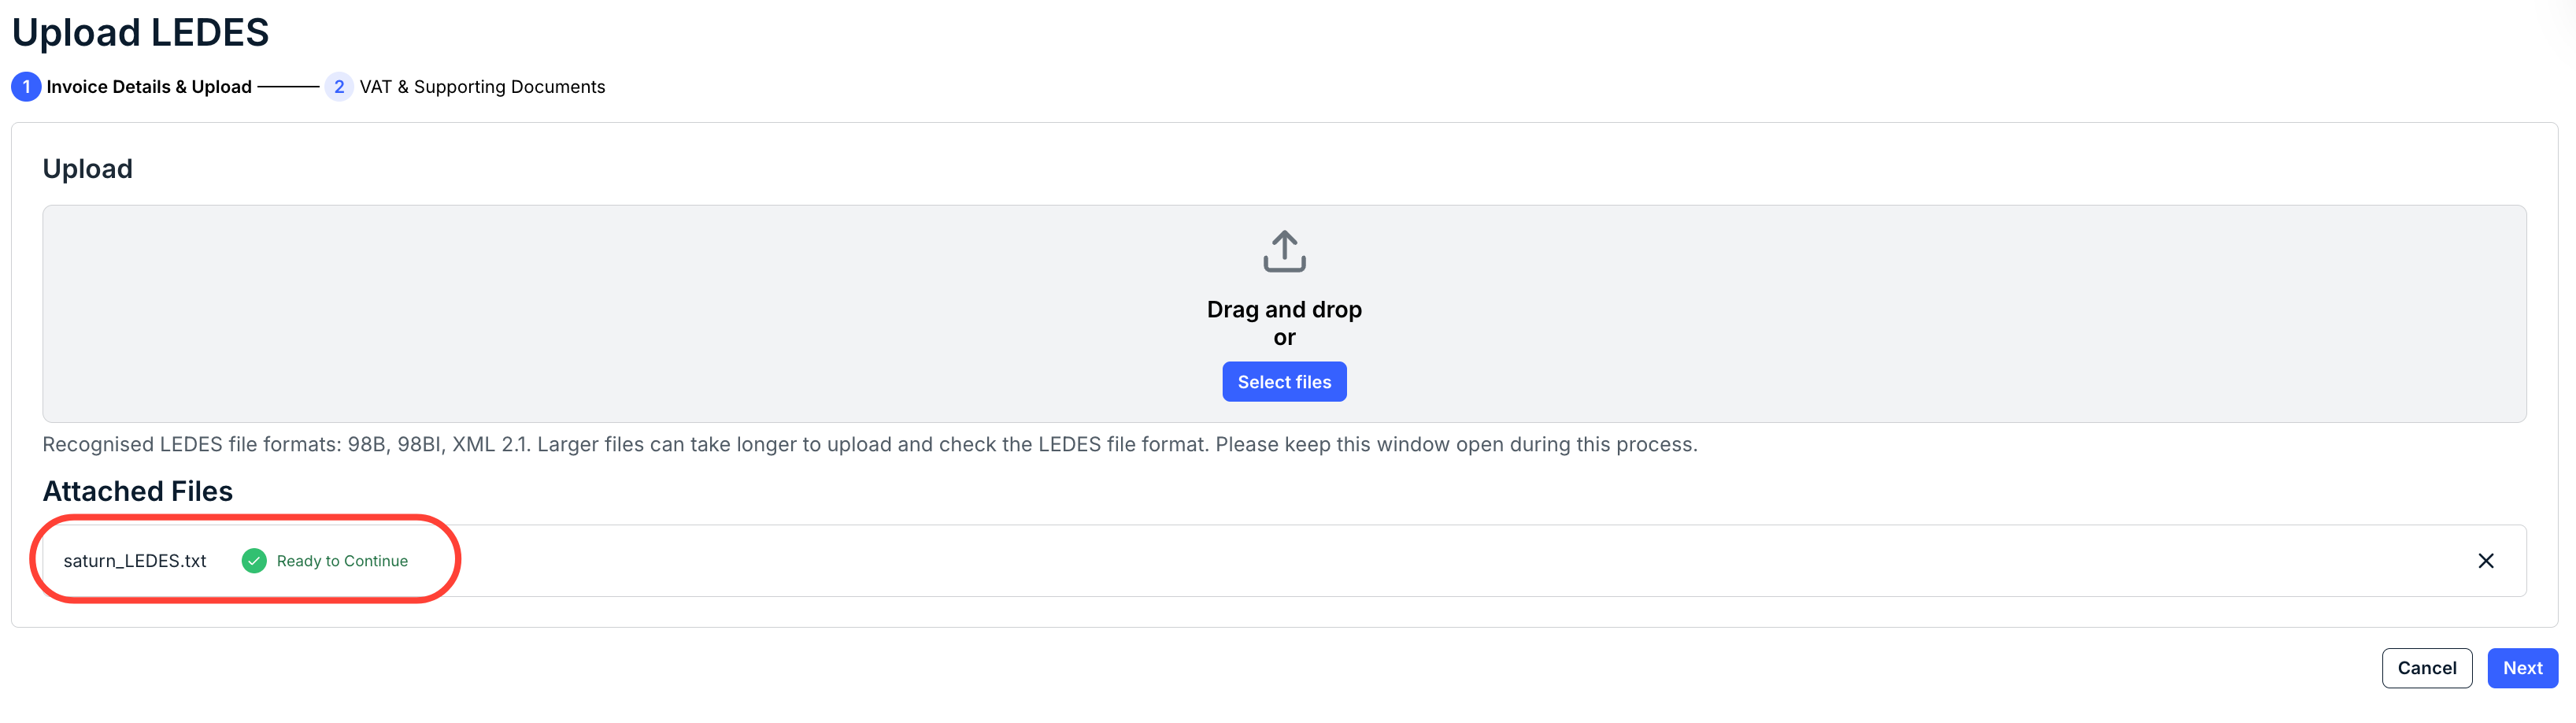
Task: Go to the VAT & Supporting Documents step
Action: tap(482, 87)
